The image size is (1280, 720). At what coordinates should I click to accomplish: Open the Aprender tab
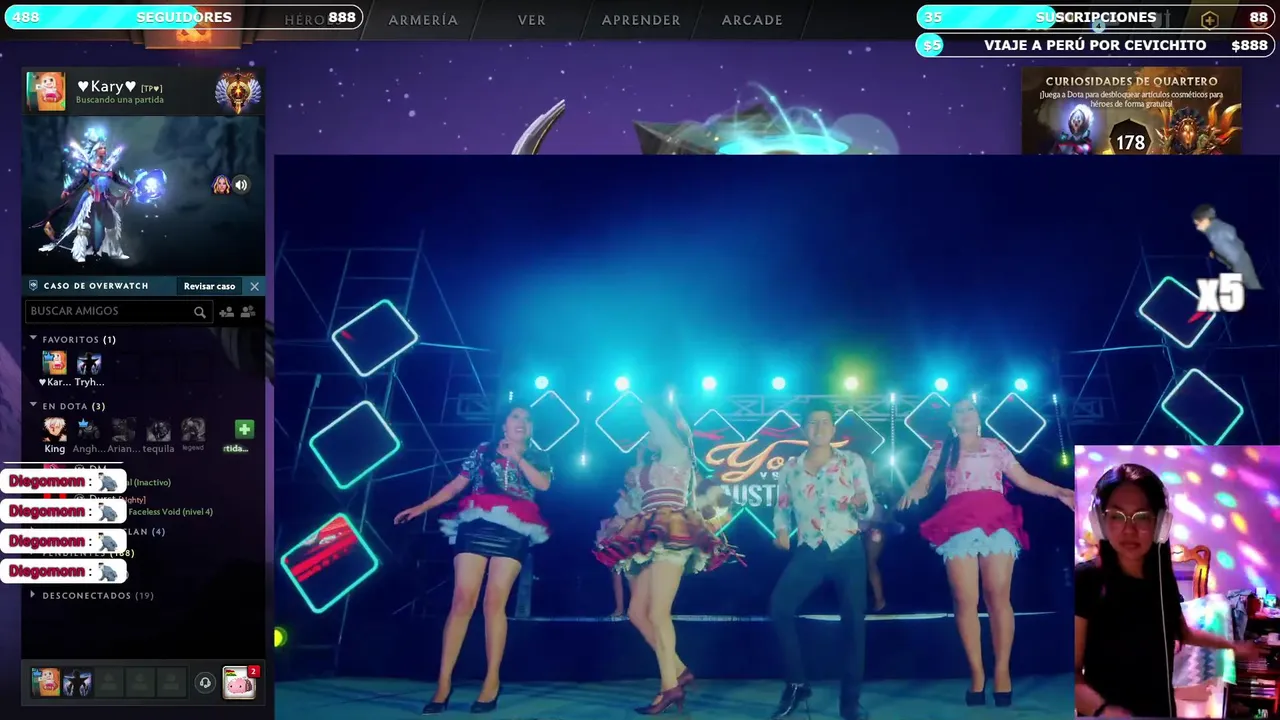pos(641,19)
